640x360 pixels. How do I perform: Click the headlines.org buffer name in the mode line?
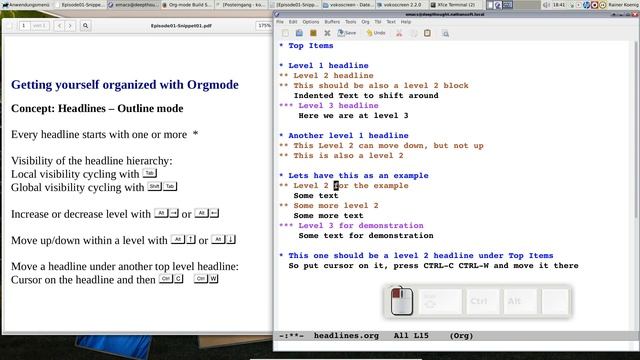click(346, 336)
